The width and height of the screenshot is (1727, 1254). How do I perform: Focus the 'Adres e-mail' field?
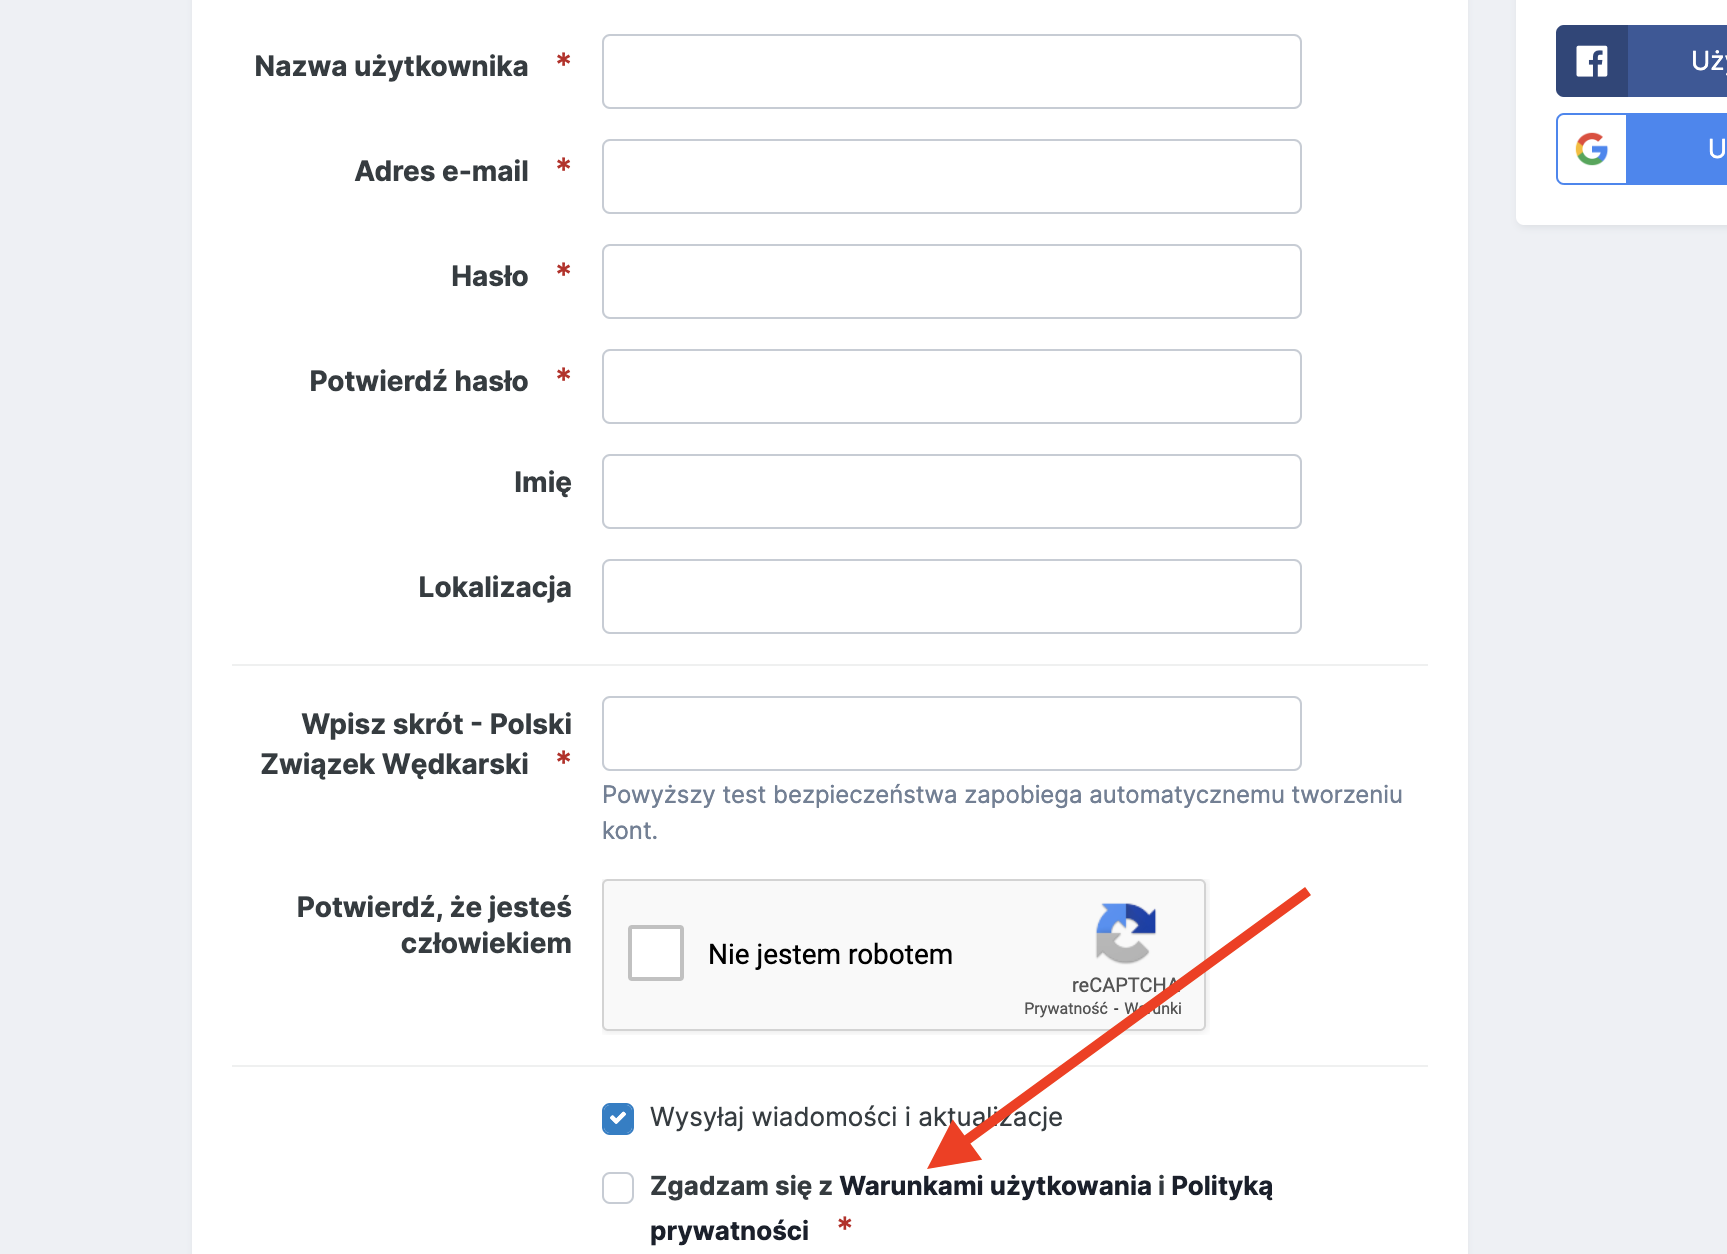951,177
